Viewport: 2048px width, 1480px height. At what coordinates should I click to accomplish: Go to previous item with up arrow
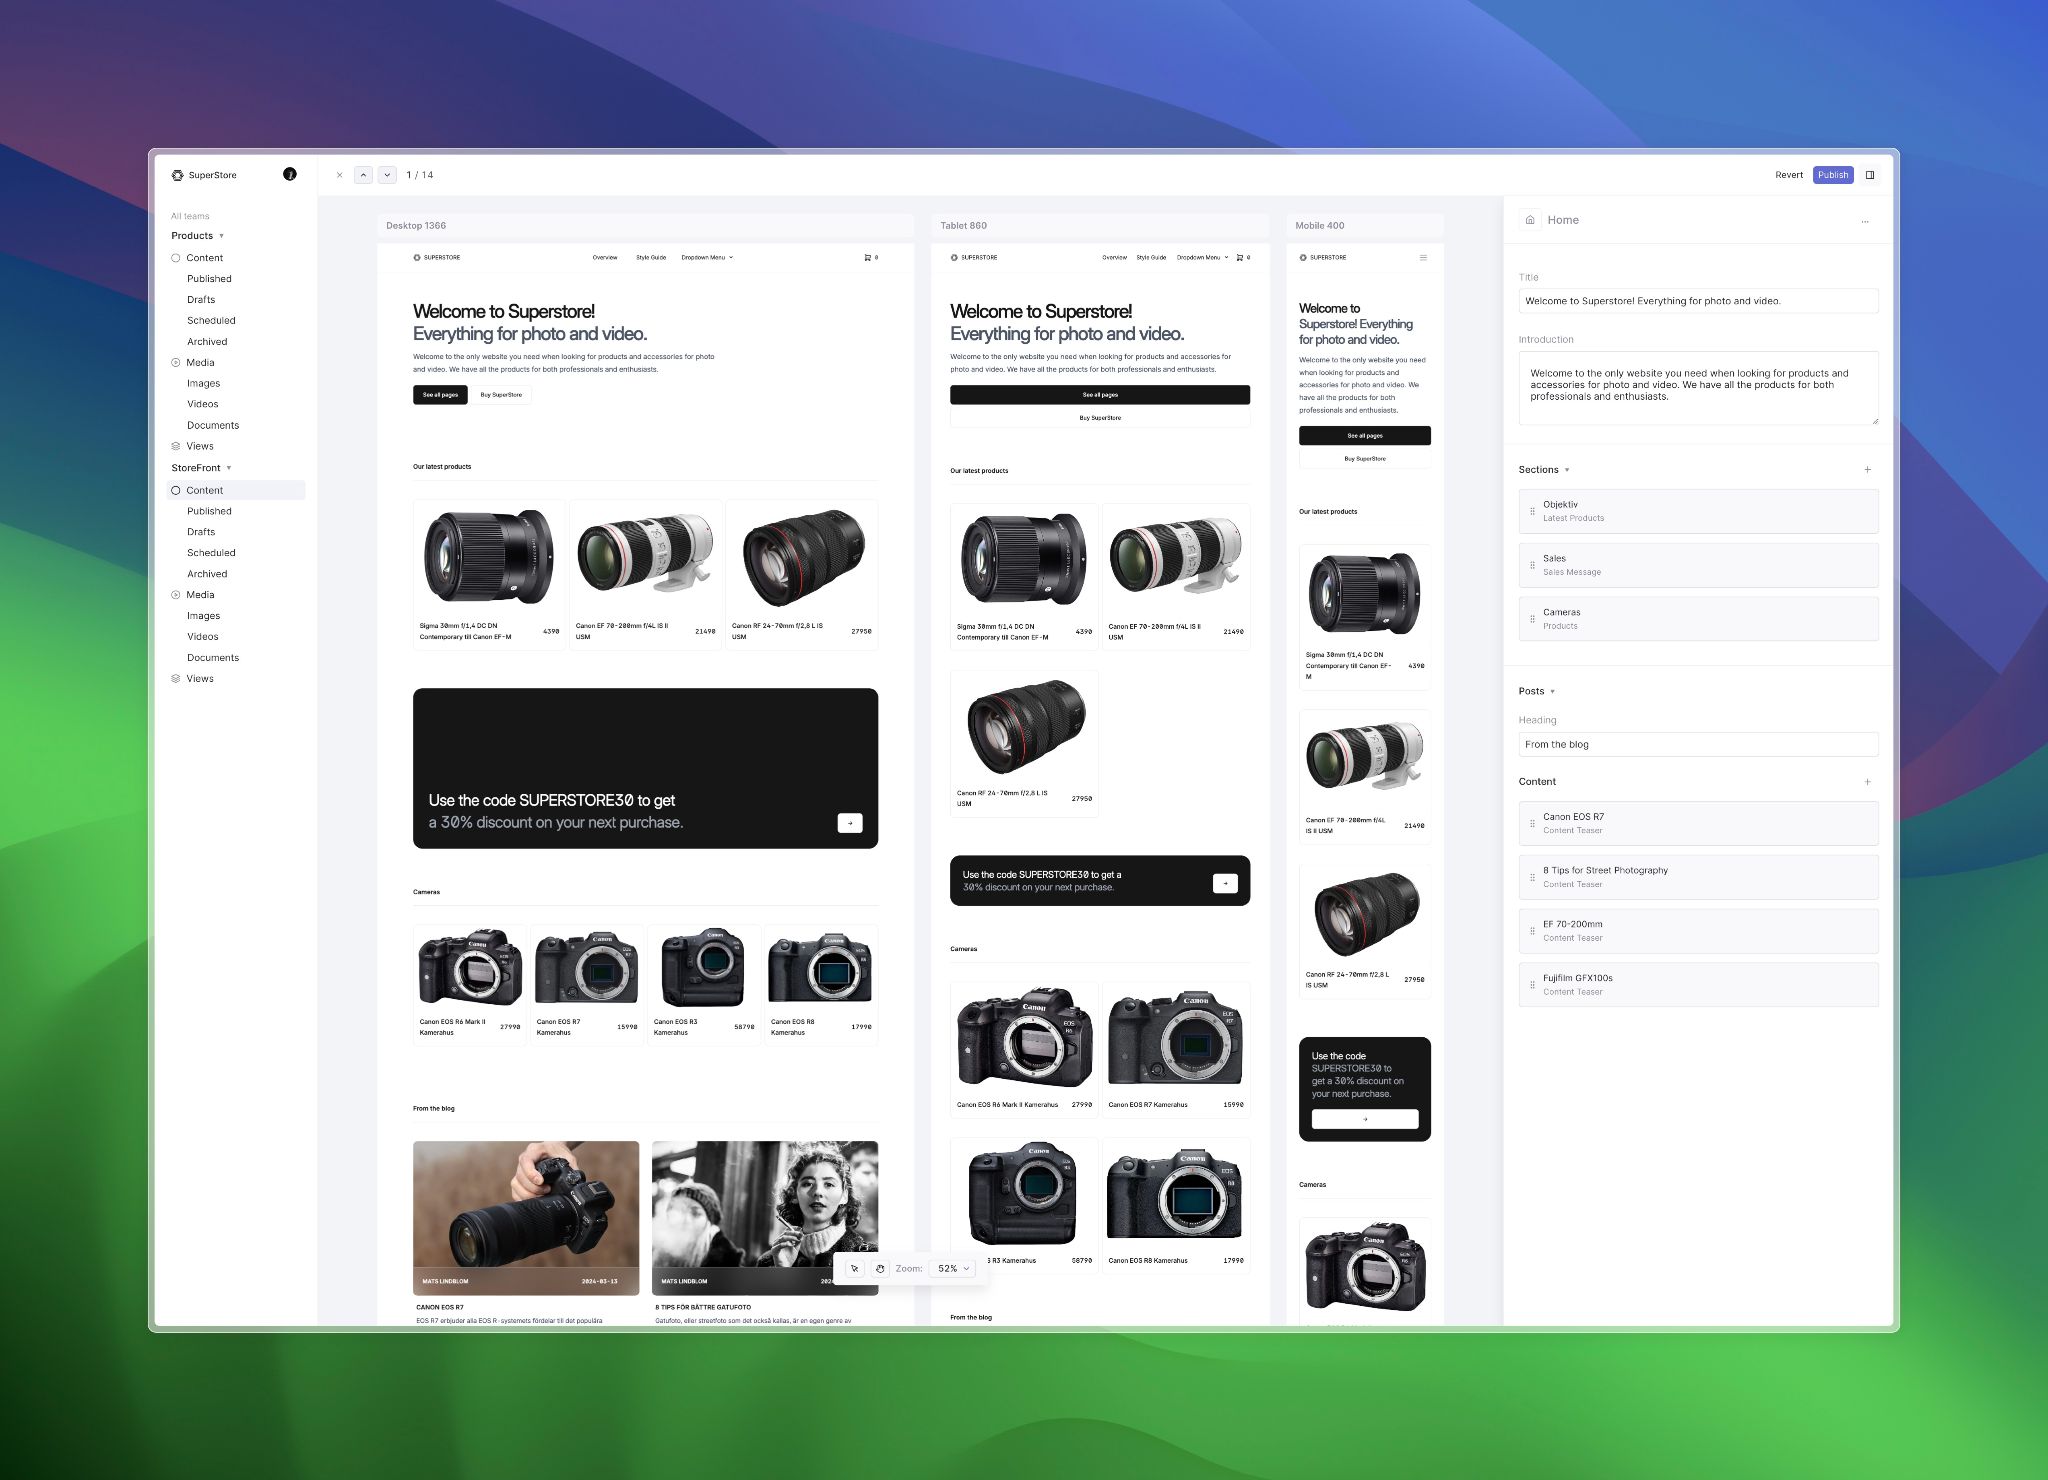[x=364, y=175]
